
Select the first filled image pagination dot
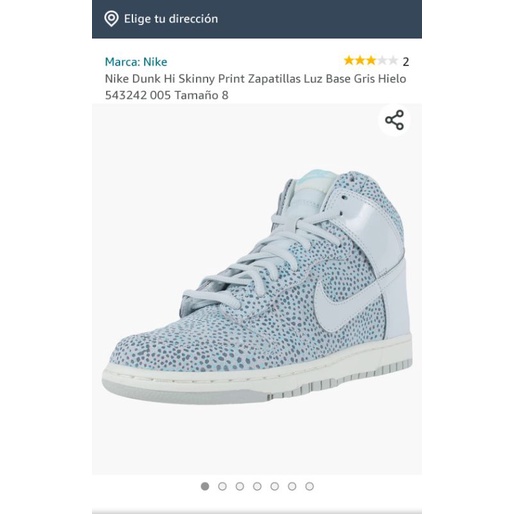click(205, 486)
